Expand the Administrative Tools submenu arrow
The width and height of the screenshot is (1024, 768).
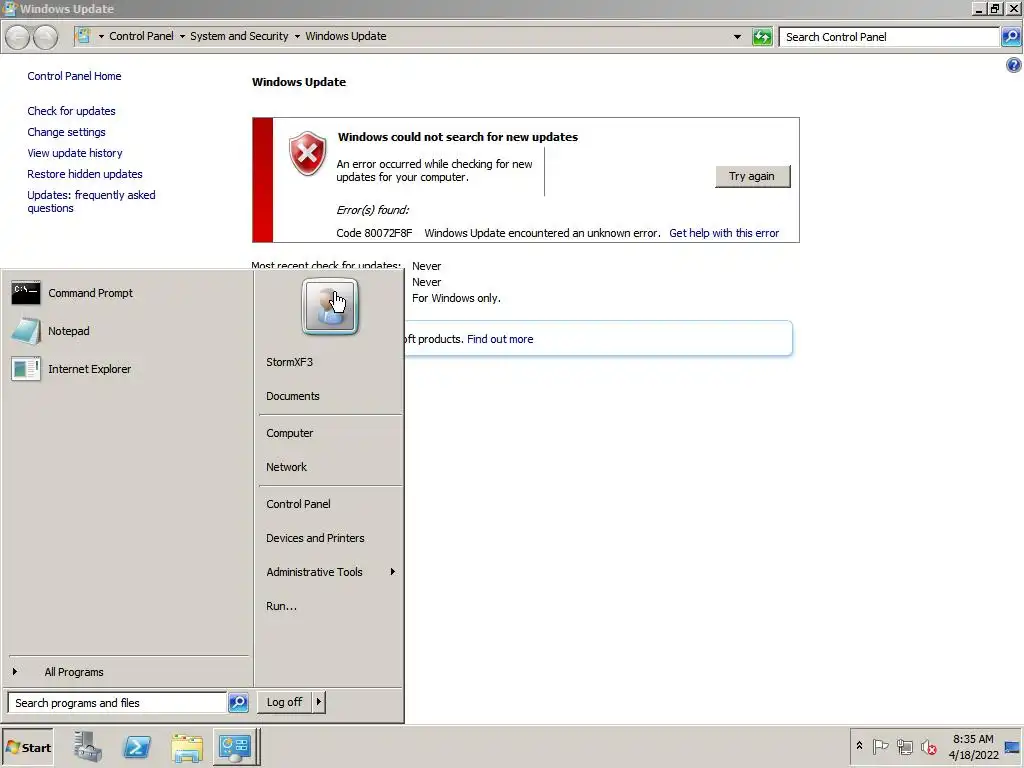coord(392,571)
